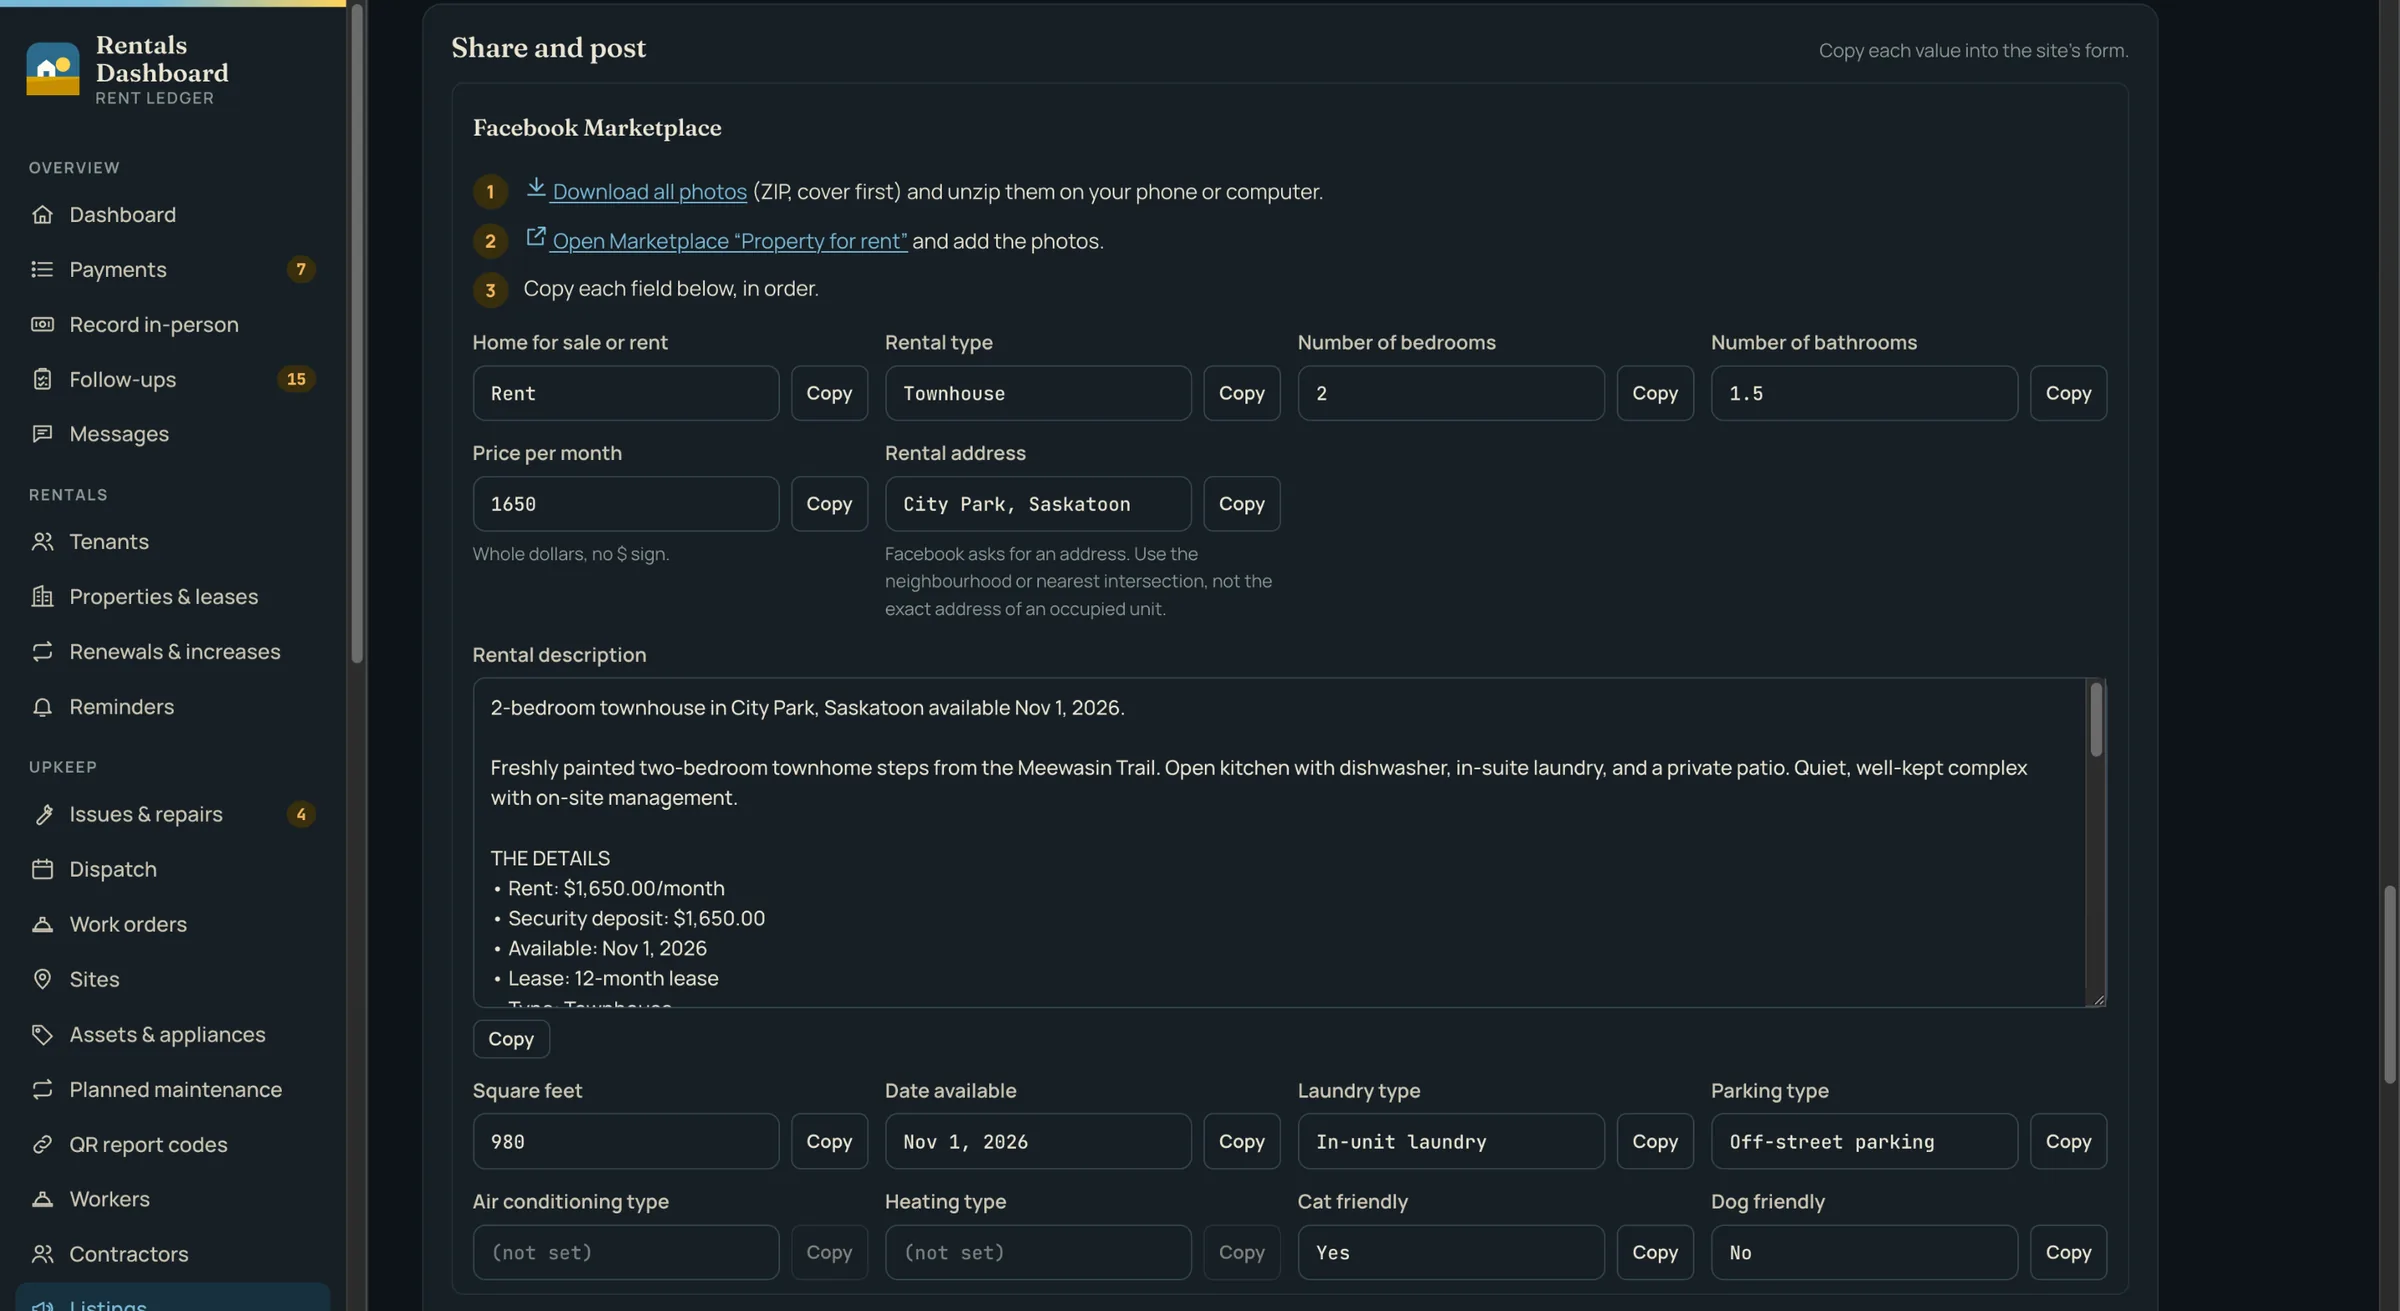Click the Issues & repairs wrench icon
This screenshot has height=1311, width=2400.
click(42, 815)
